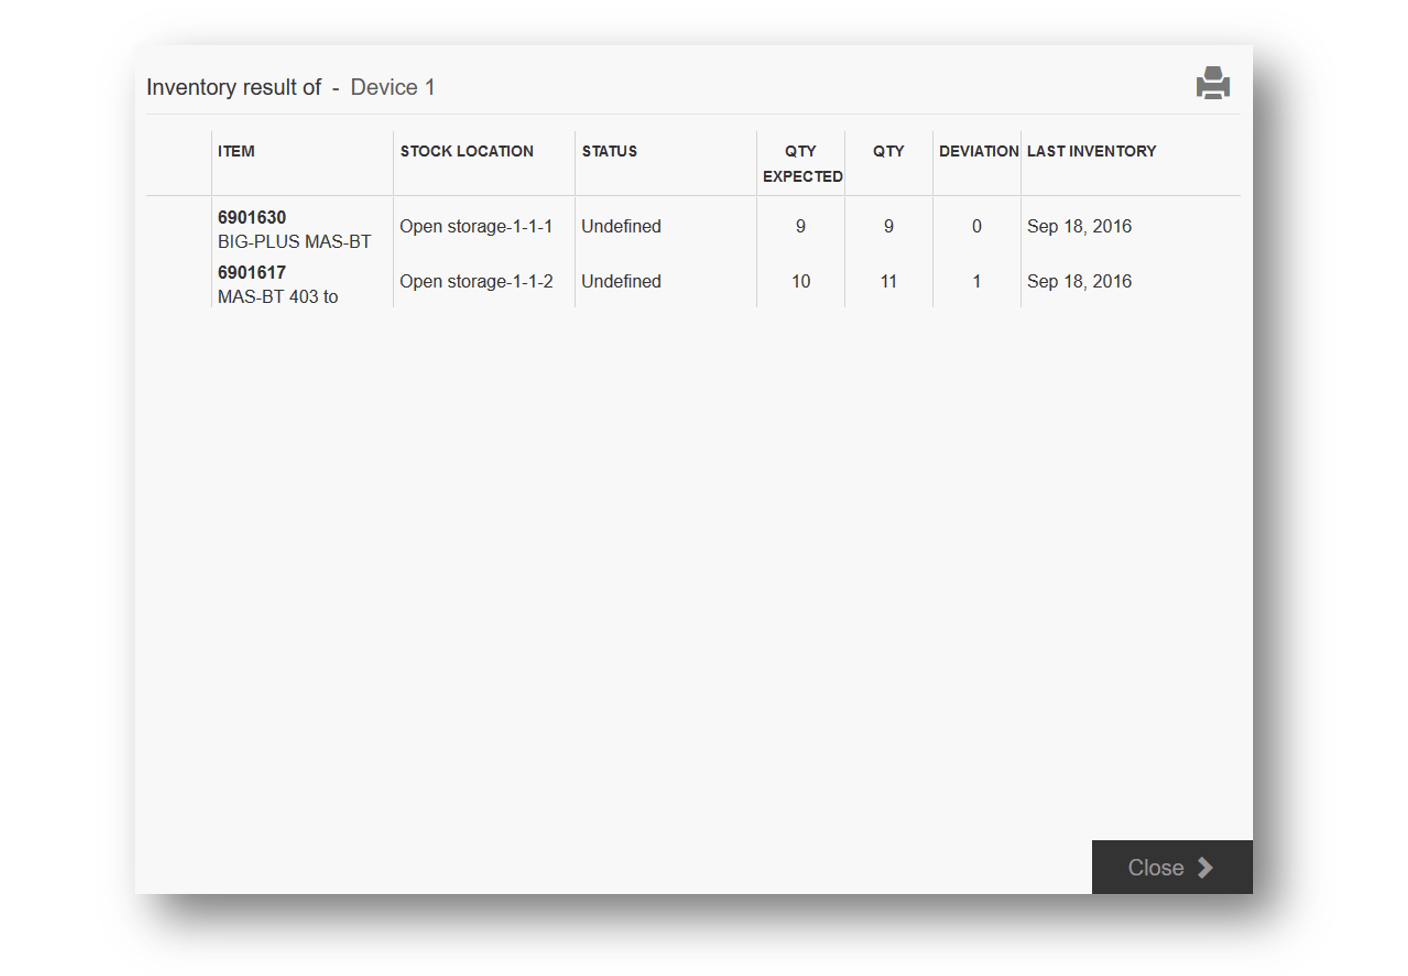Click Open storage-1-1-1 location cell
Image resolution: width=1408 pixels, height=976 pixels.
click(x=476, y=227)
